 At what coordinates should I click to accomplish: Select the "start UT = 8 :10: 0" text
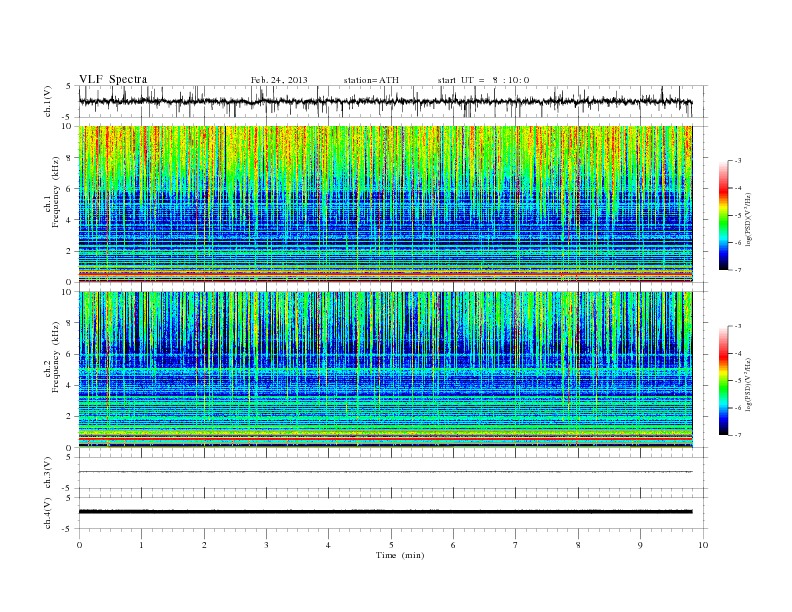(x=483, y=80)
